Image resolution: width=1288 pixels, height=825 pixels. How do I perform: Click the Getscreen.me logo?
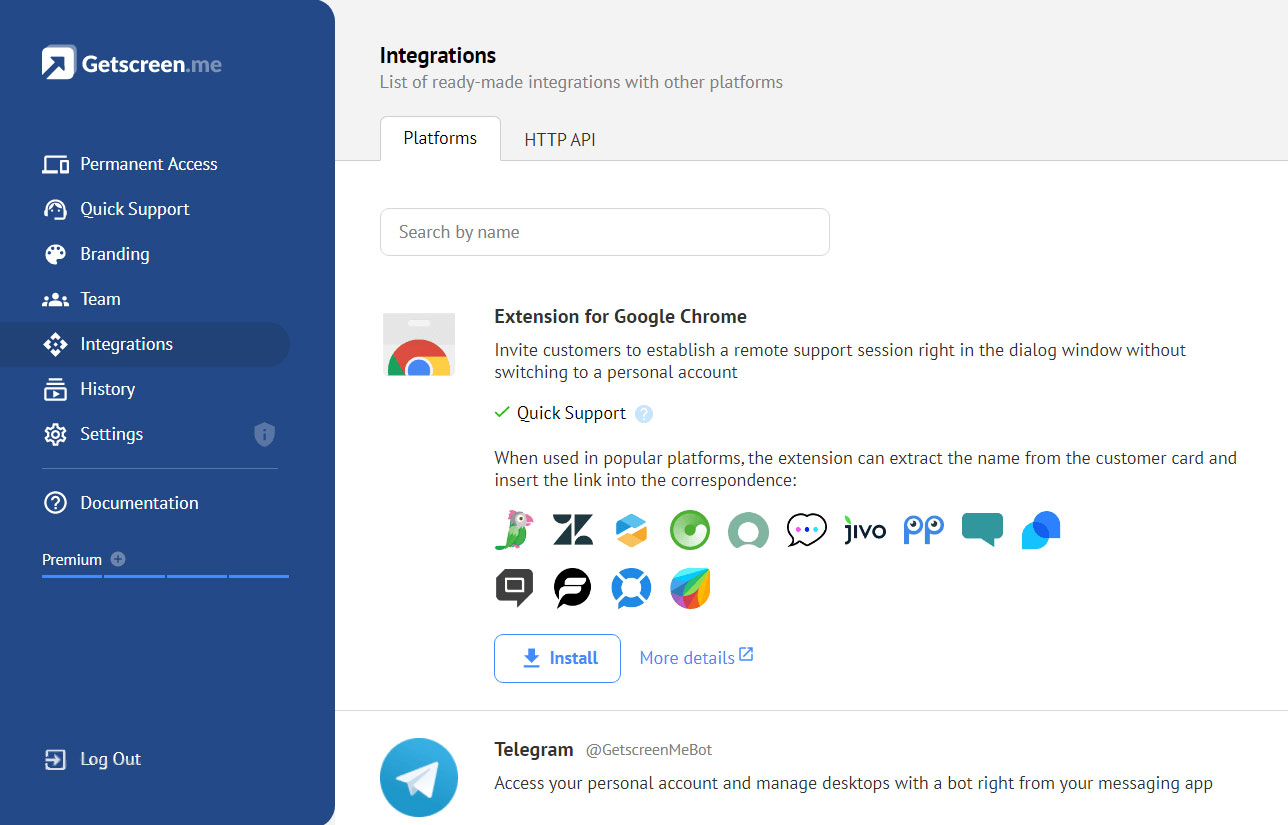click(x=132, y=64)
